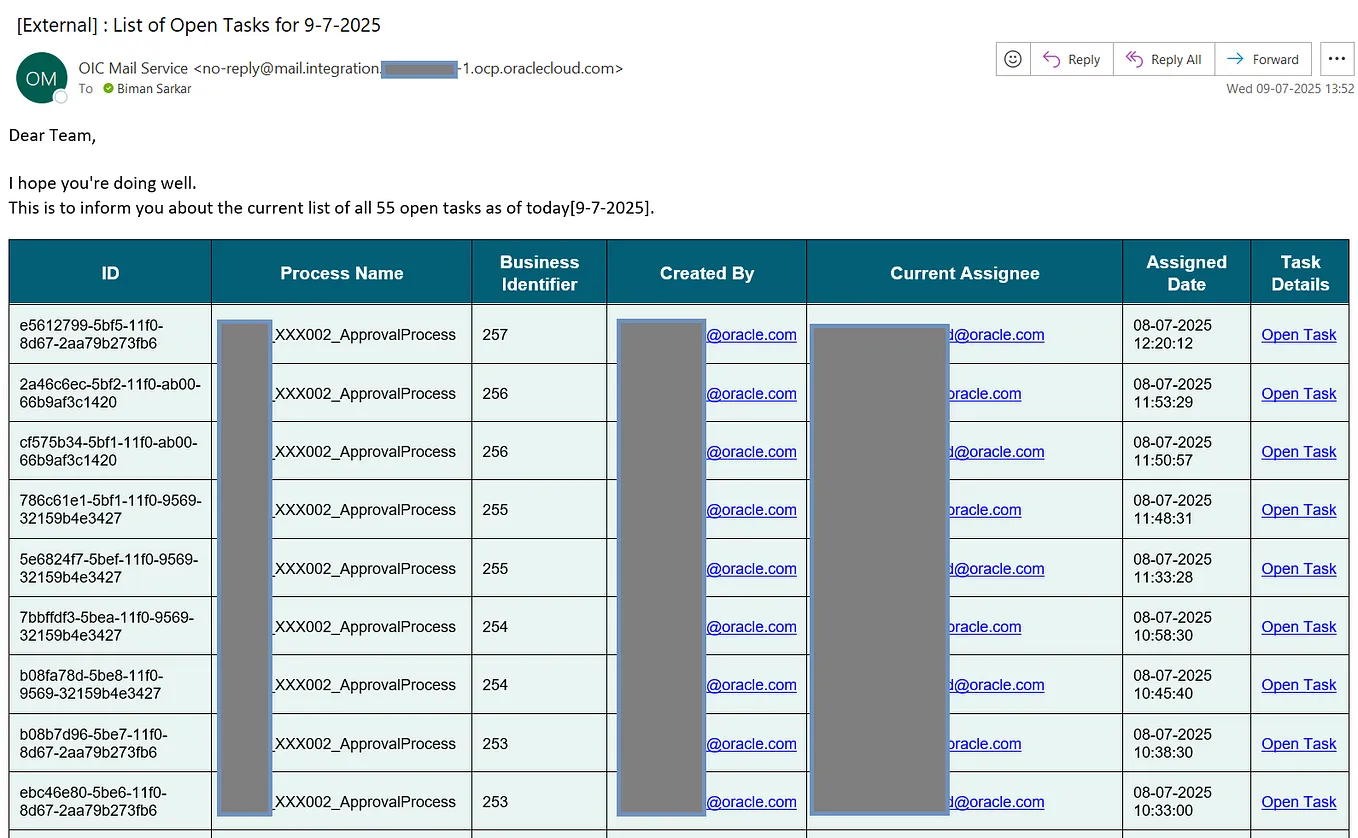The height and width of the screenshot is (838, 1358).
Task: Click the OM sender avatar circle
Action: (x=41, y=77)
